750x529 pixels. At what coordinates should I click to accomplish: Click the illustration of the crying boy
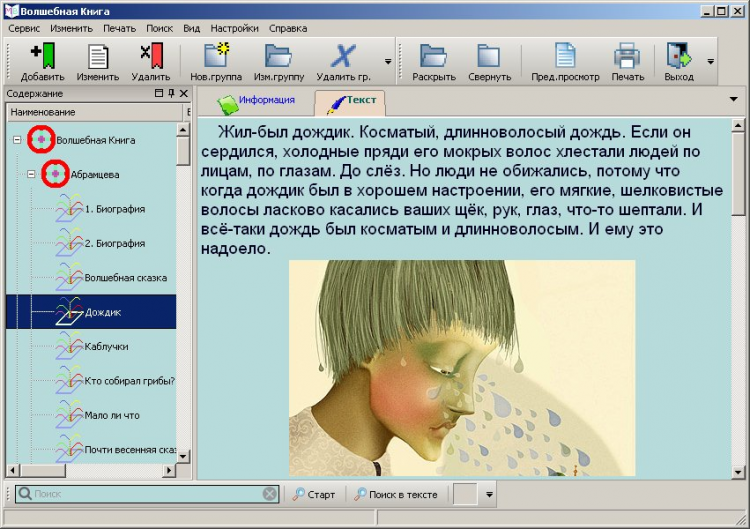[x=462, y=368]
